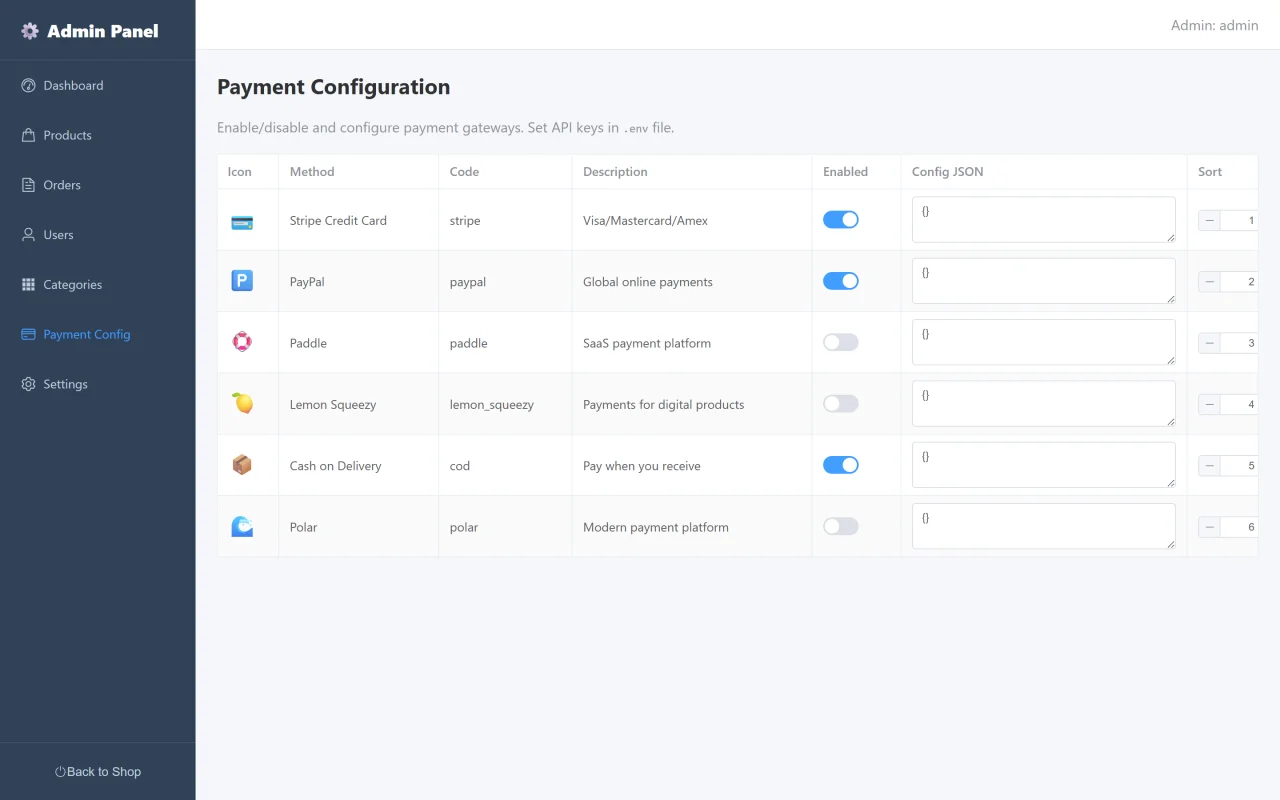Select Payment Config sidebar link

pos(98,335)
